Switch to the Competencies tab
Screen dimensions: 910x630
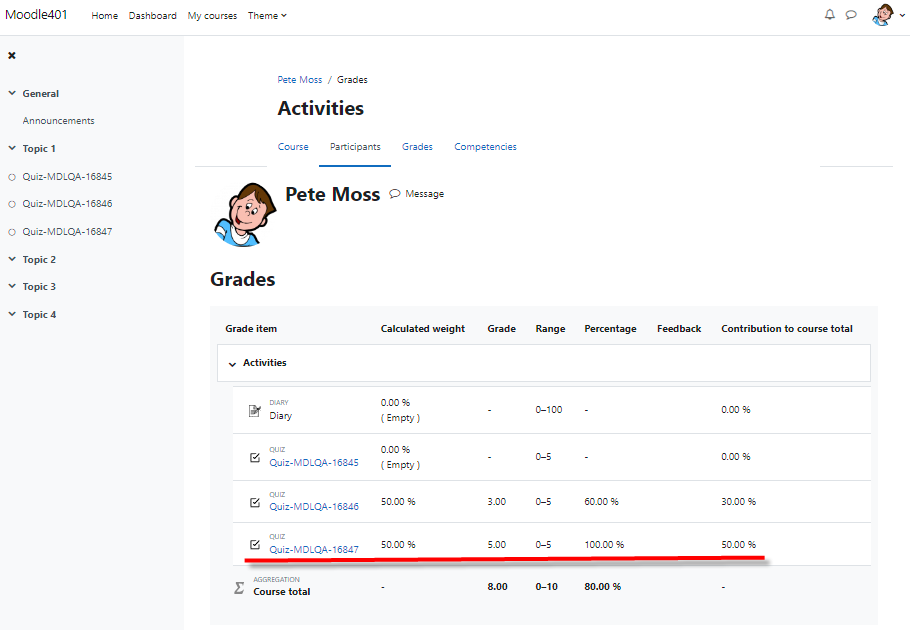tap(485, 147)
